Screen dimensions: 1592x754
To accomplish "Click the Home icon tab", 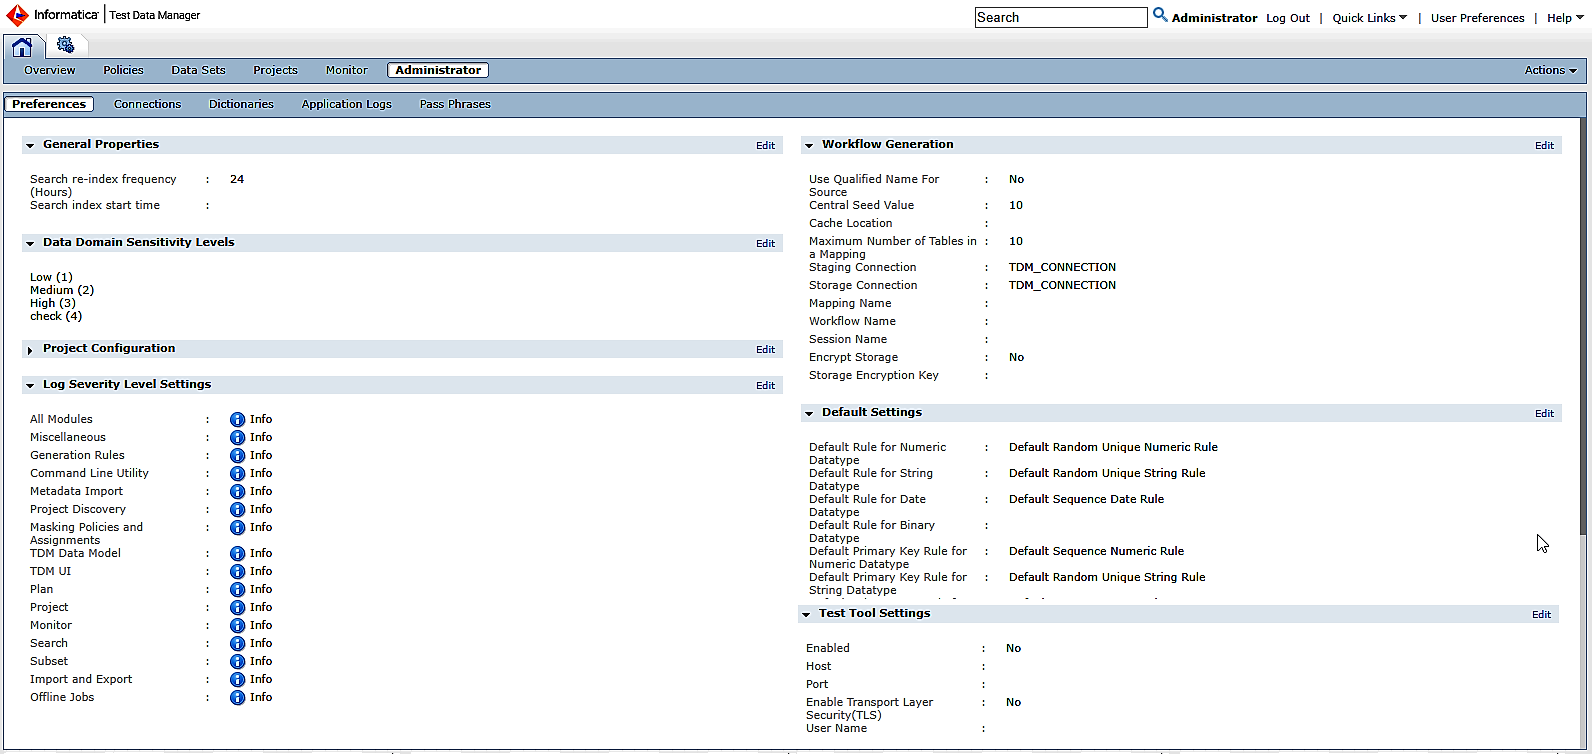I will [x=22, y=46].
